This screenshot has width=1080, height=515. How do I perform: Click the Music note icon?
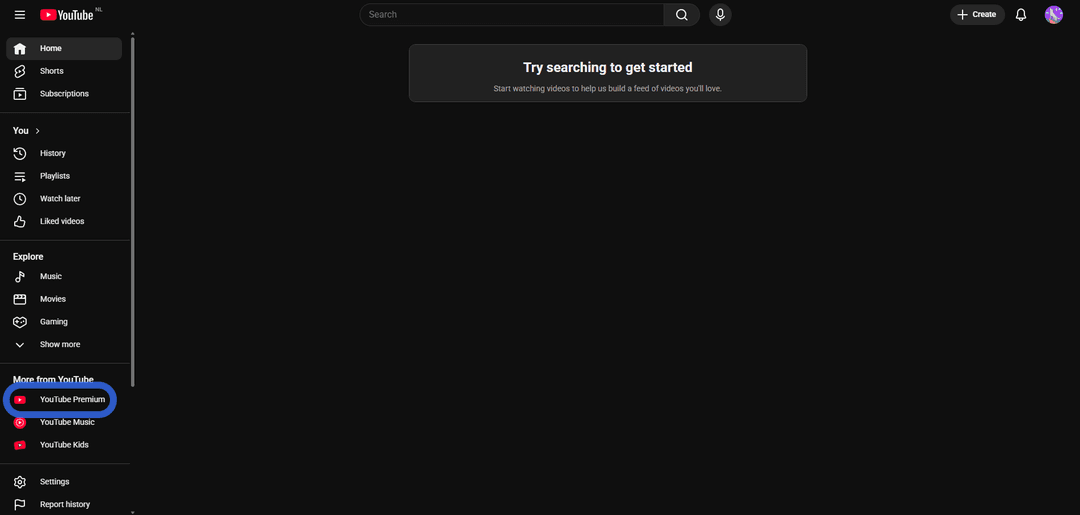coord(20,276)
